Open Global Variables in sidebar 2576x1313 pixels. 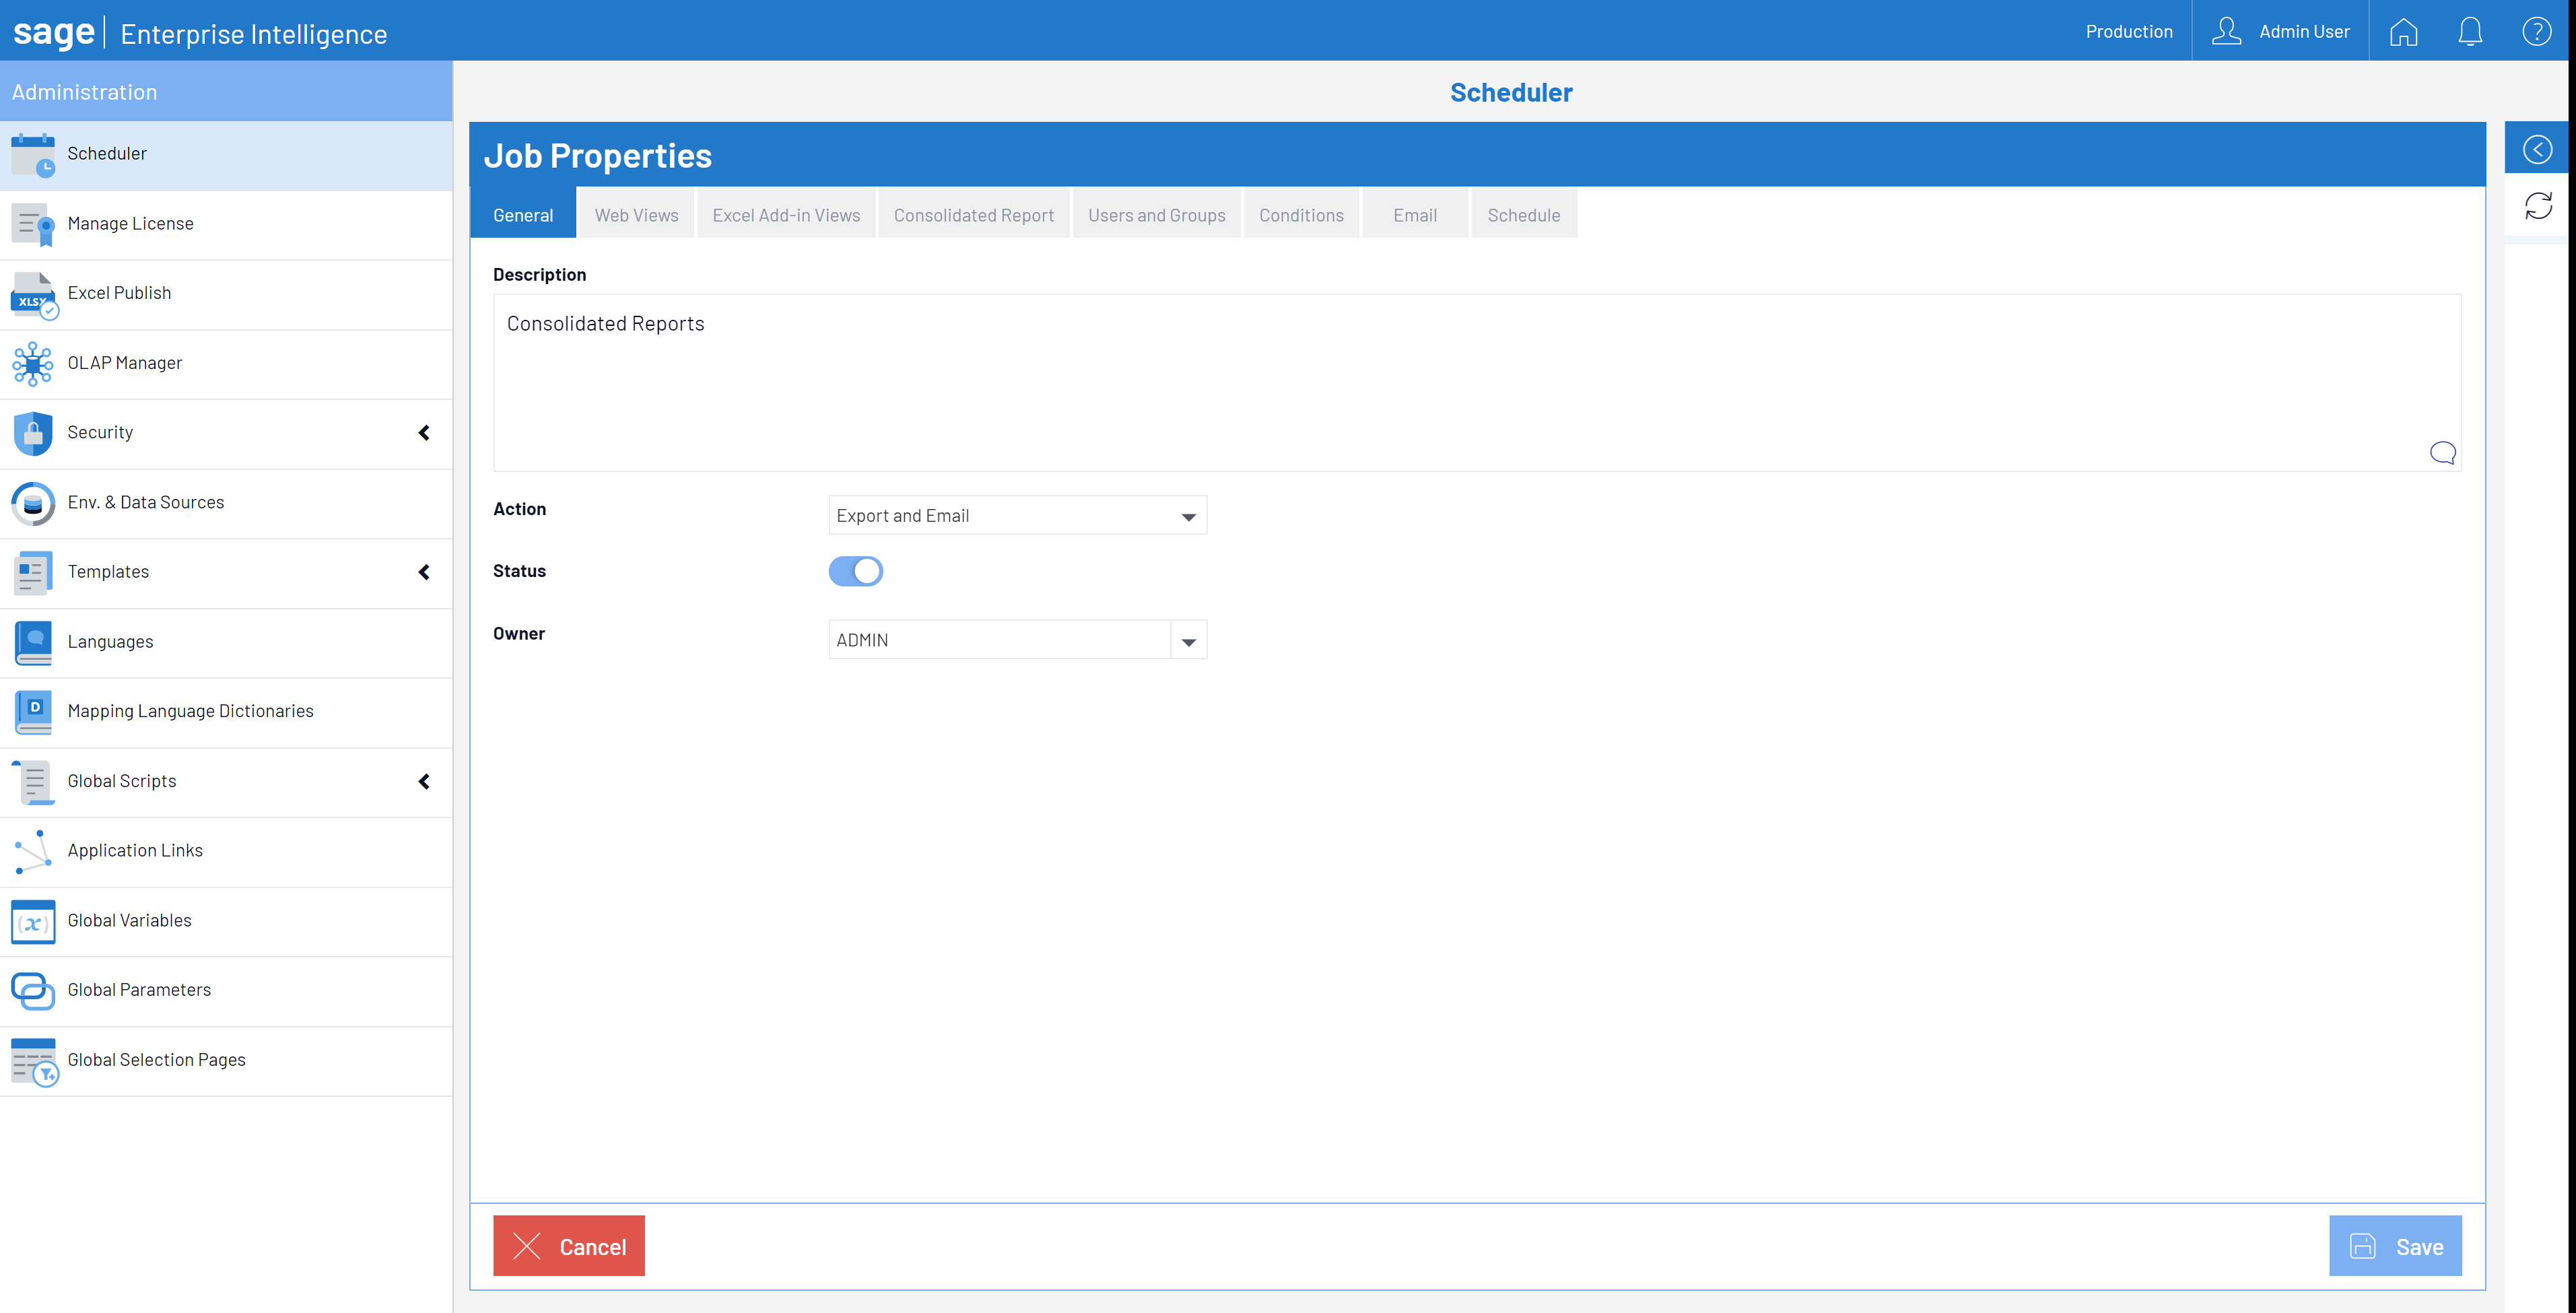point(129,920)
